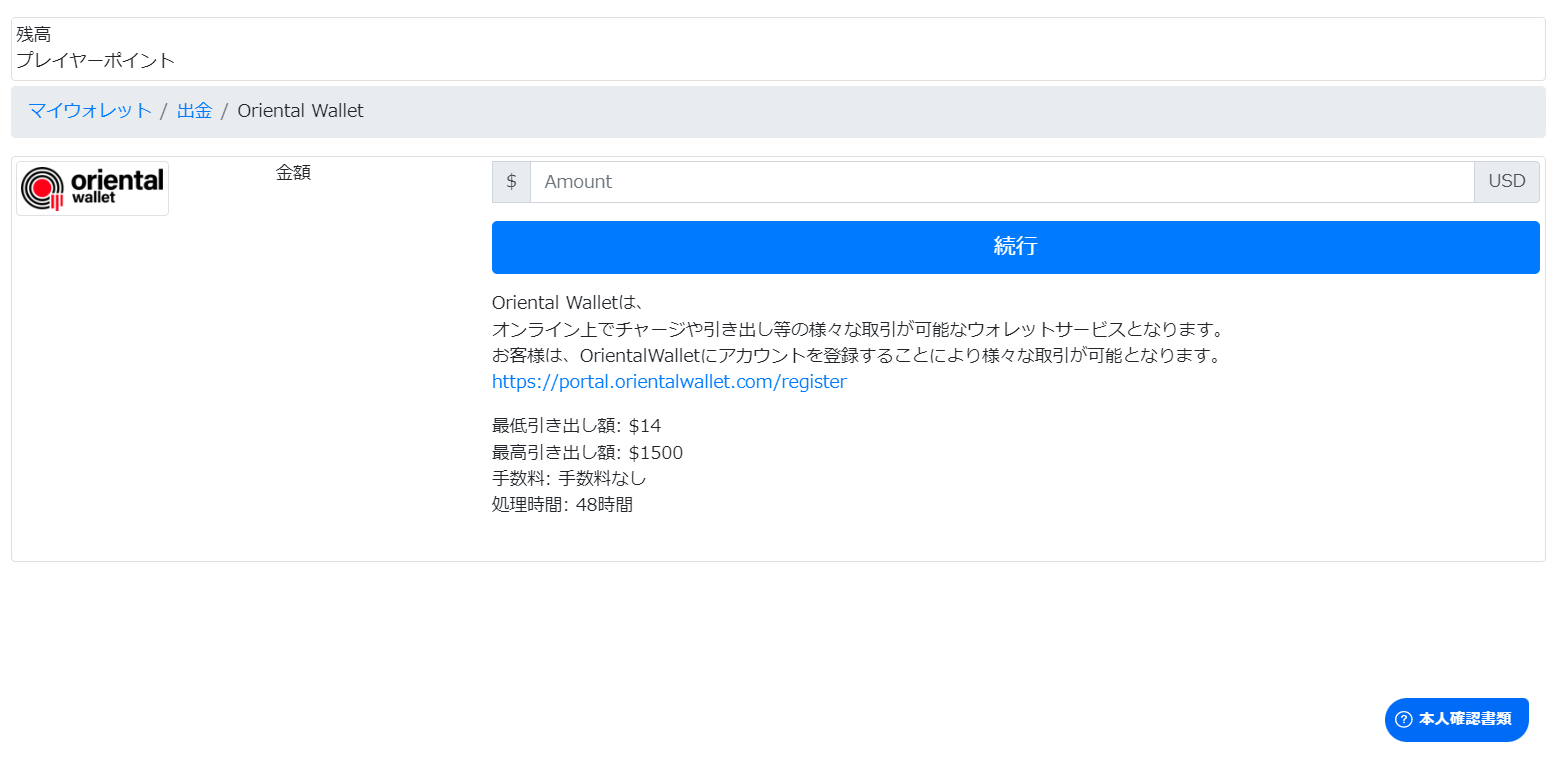The width and height of the screenshot is (1557, 771).
Task: Click the question mark icon in 本人確認書類
Action: (1404, 720)
